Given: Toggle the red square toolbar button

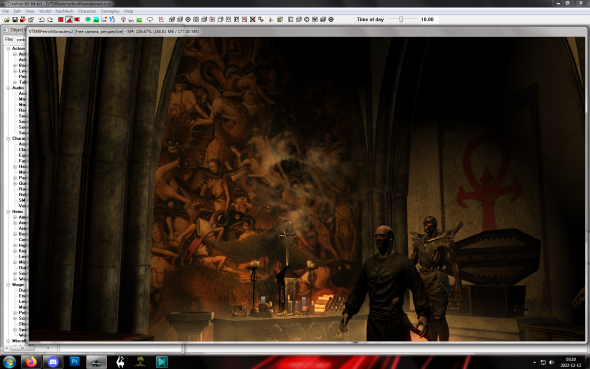Looking at the screenshot, I should 61,20.
